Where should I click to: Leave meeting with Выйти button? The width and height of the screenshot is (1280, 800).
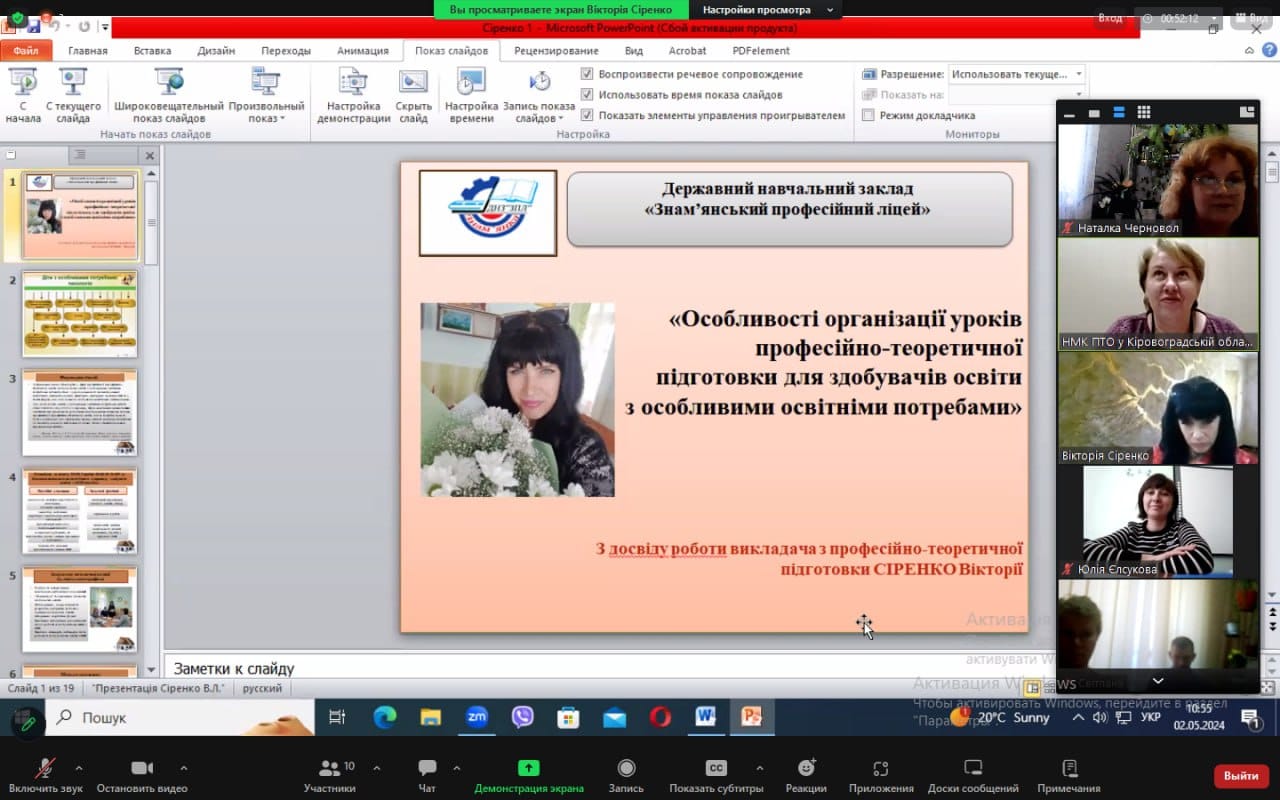(1241, 776)
